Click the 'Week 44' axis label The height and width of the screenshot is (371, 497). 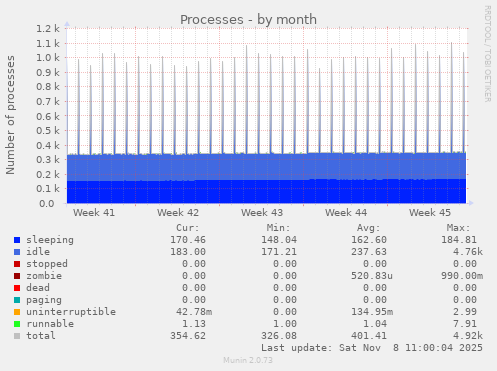point(346,213)
